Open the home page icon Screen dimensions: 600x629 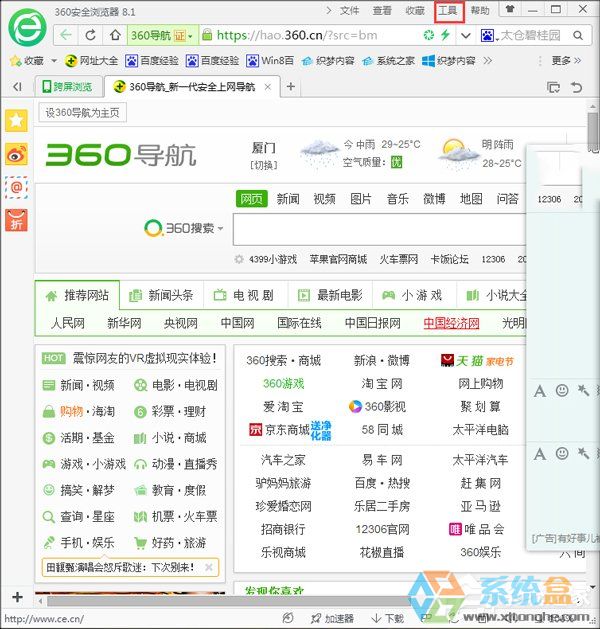pos(115,35)
